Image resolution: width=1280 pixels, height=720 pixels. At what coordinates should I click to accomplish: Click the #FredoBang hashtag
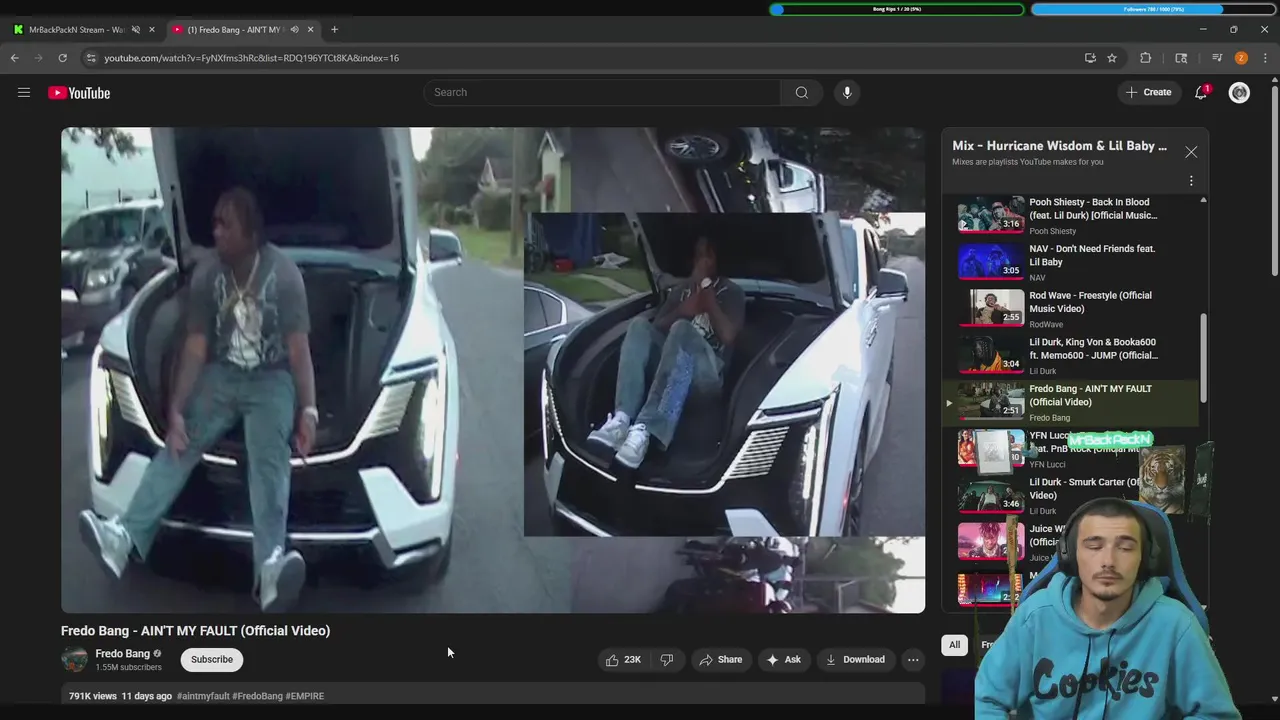click(258, 696)
